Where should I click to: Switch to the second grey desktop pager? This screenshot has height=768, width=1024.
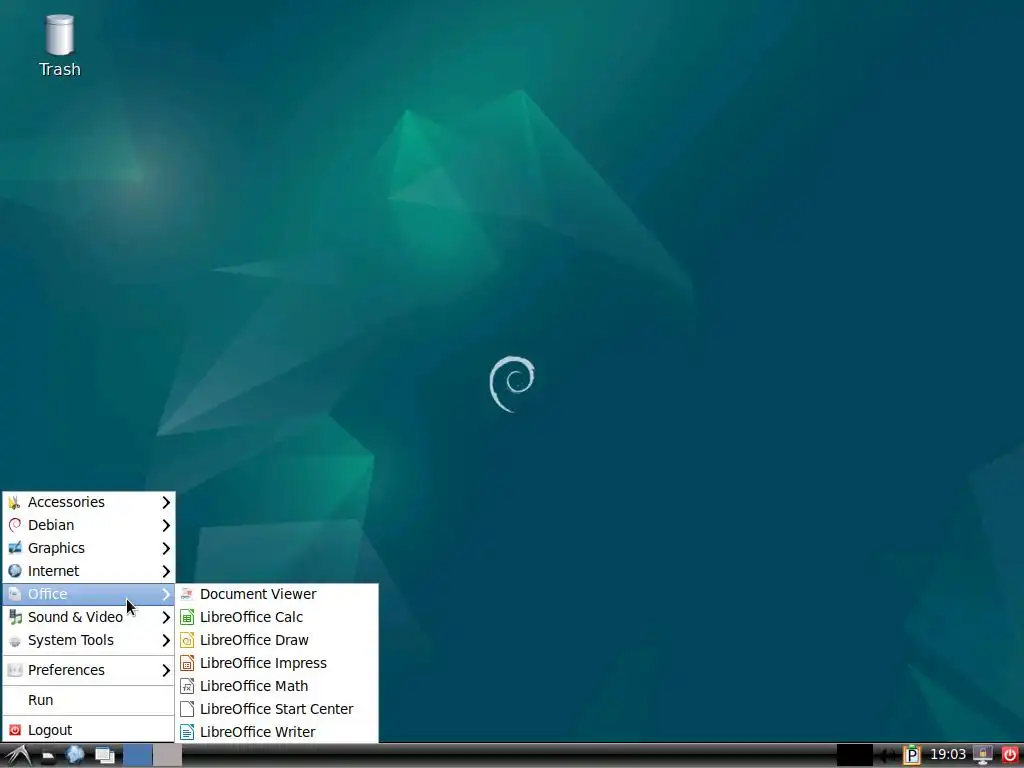[167, 756]
